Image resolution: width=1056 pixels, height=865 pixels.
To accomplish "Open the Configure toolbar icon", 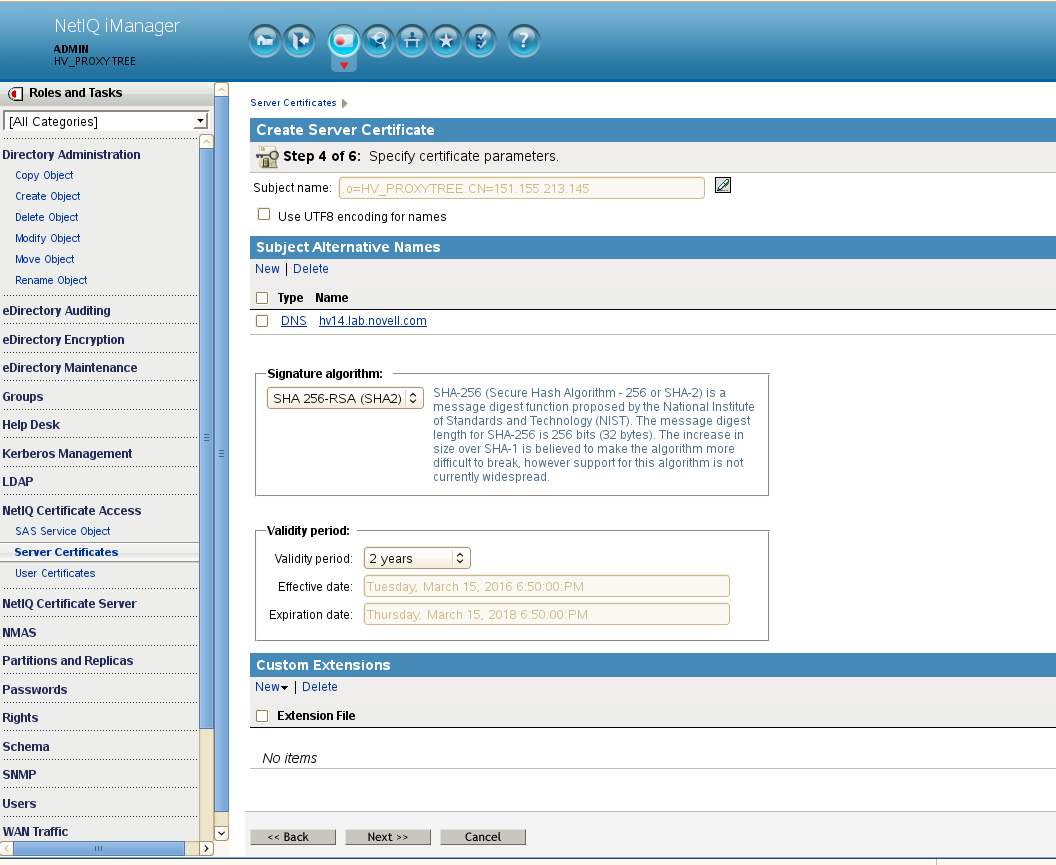I will point(412,41).
